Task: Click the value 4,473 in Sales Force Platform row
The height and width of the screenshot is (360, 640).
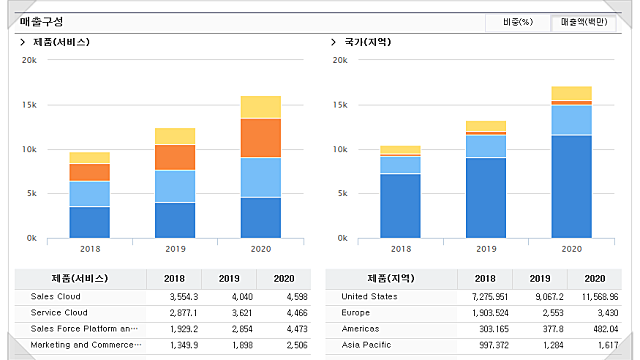Action: [x=297, y=329]
